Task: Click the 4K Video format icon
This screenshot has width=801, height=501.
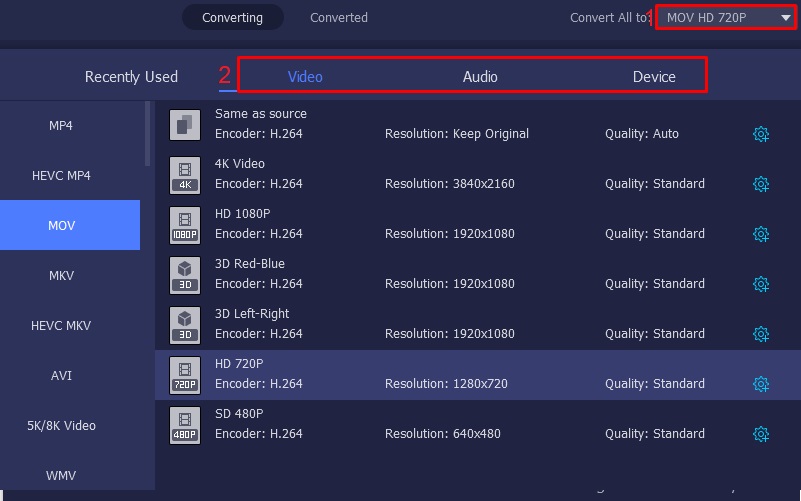Action: point(185,175)
